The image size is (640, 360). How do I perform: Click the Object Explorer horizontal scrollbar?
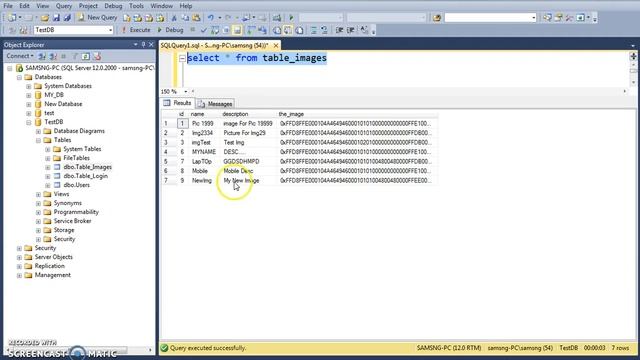pyautogui.click(x=78, y=350)
